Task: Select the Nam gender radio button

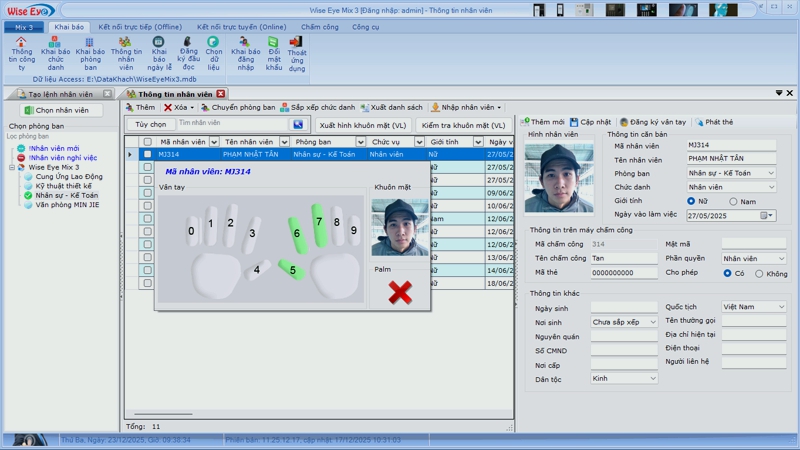Action: click(734, 201)
